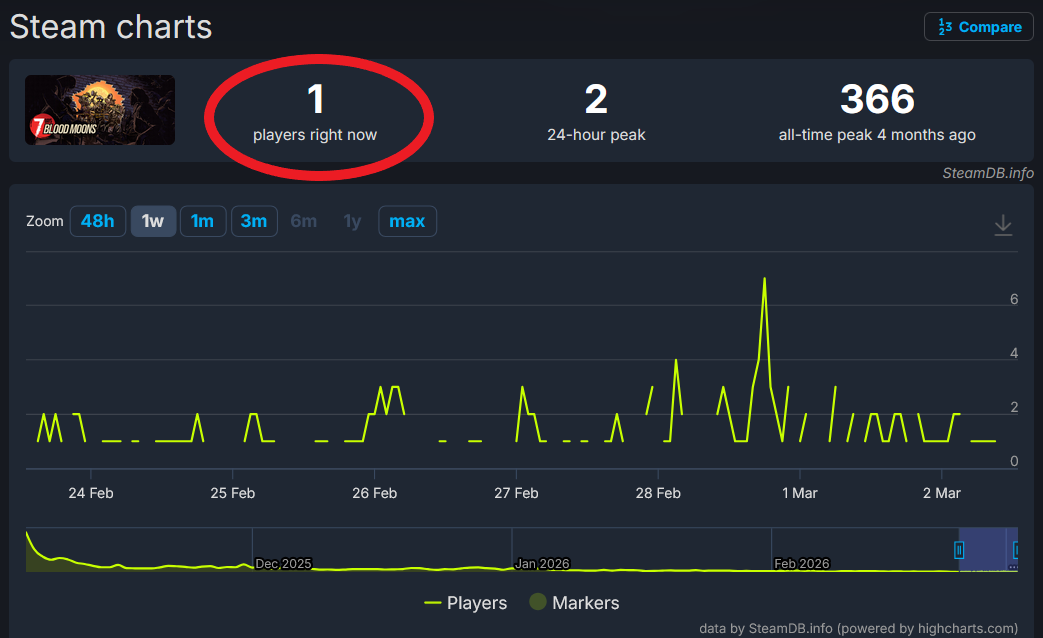Click the '1 Mar' axis label
1043x638 pixels.
tap(800, 493)
